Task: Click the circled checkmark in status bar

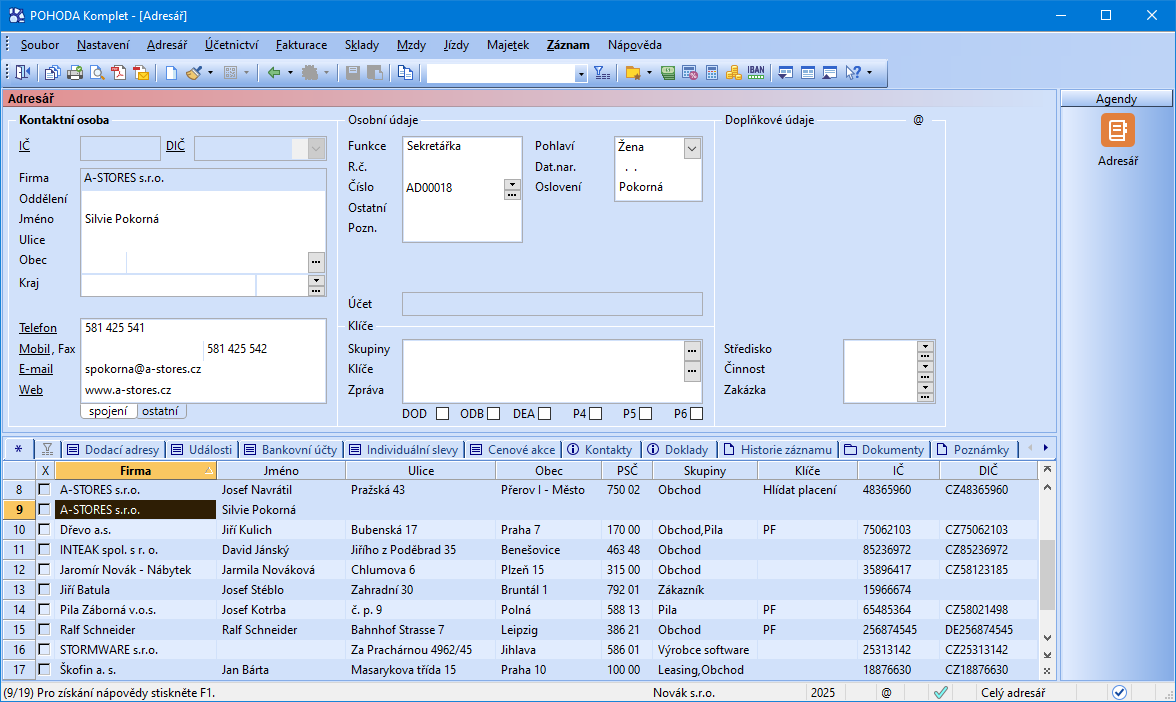Action: click(1119, 692)
